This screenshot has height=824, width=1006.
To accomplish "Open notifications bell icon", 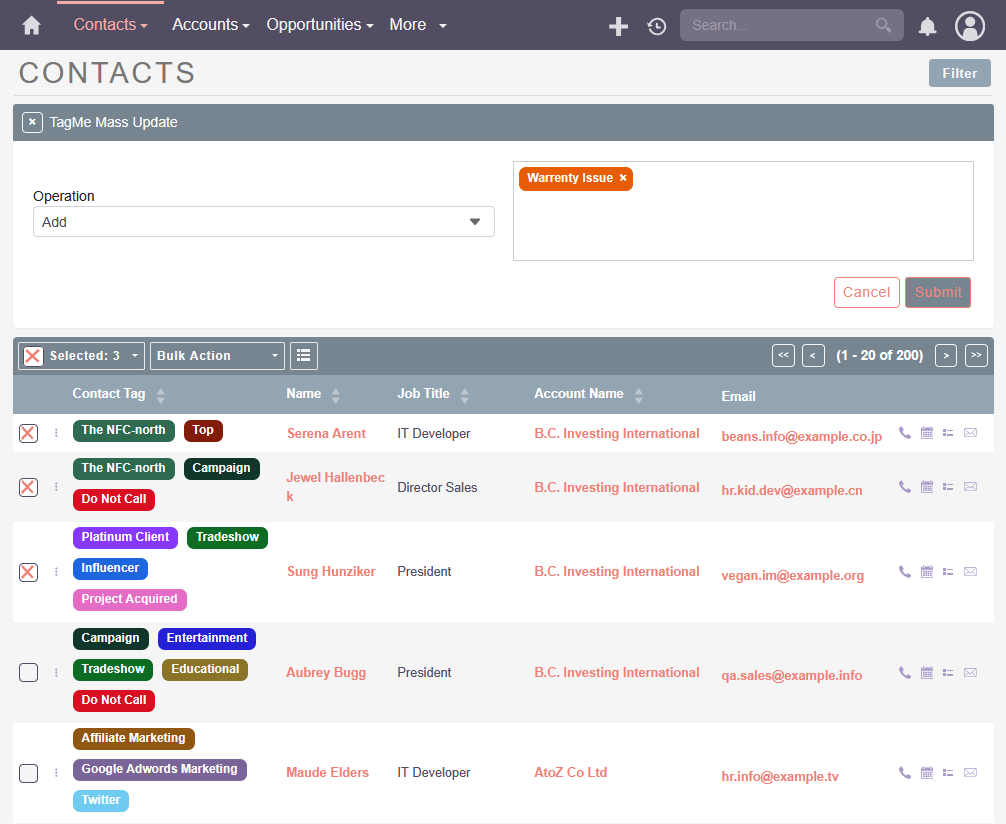I will (927, 26).
